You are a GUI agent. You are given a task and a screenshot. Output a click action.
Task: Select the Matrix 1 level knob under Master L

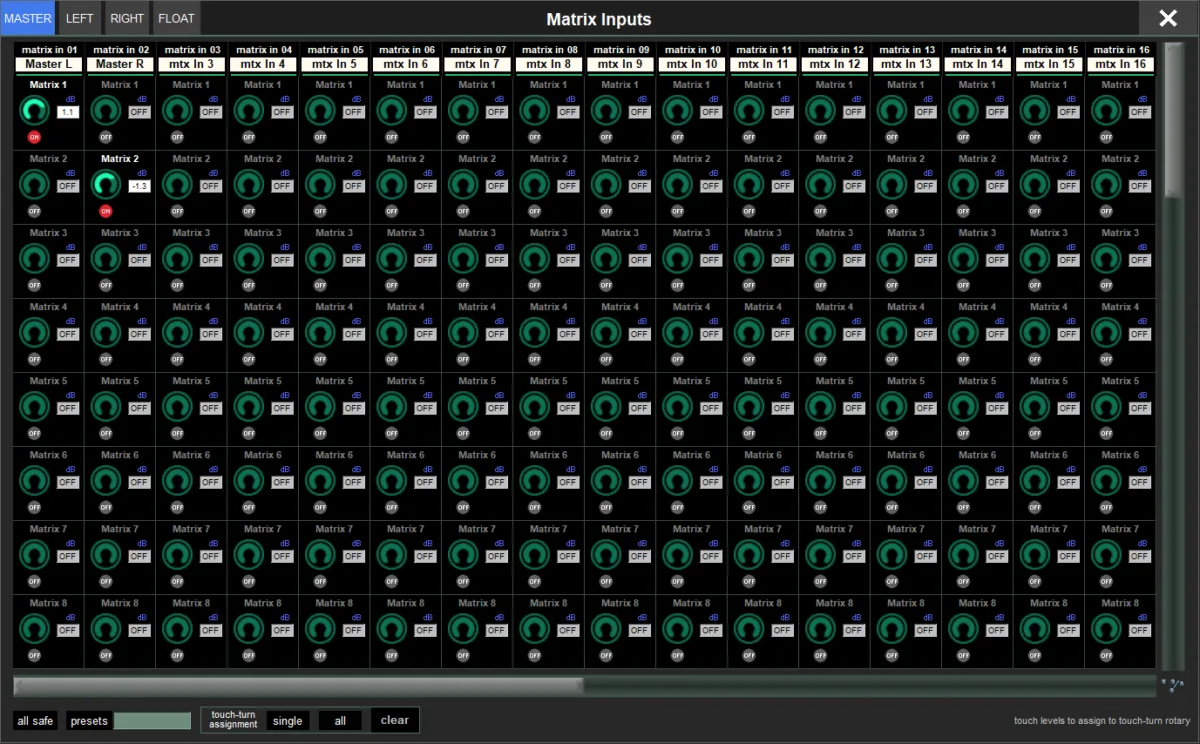pos(35,110)
